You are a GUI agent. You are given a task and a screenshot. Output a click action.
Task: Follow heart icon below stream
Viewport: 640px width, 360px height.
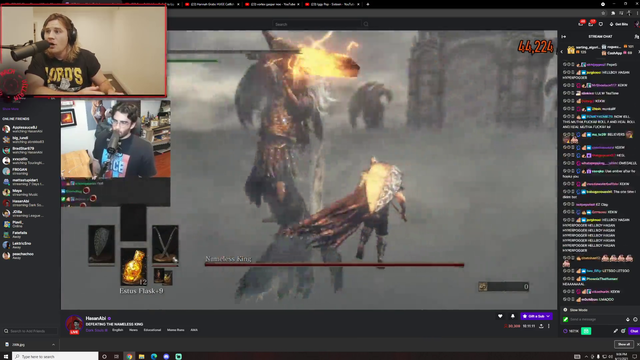click(x=500, y=316)
